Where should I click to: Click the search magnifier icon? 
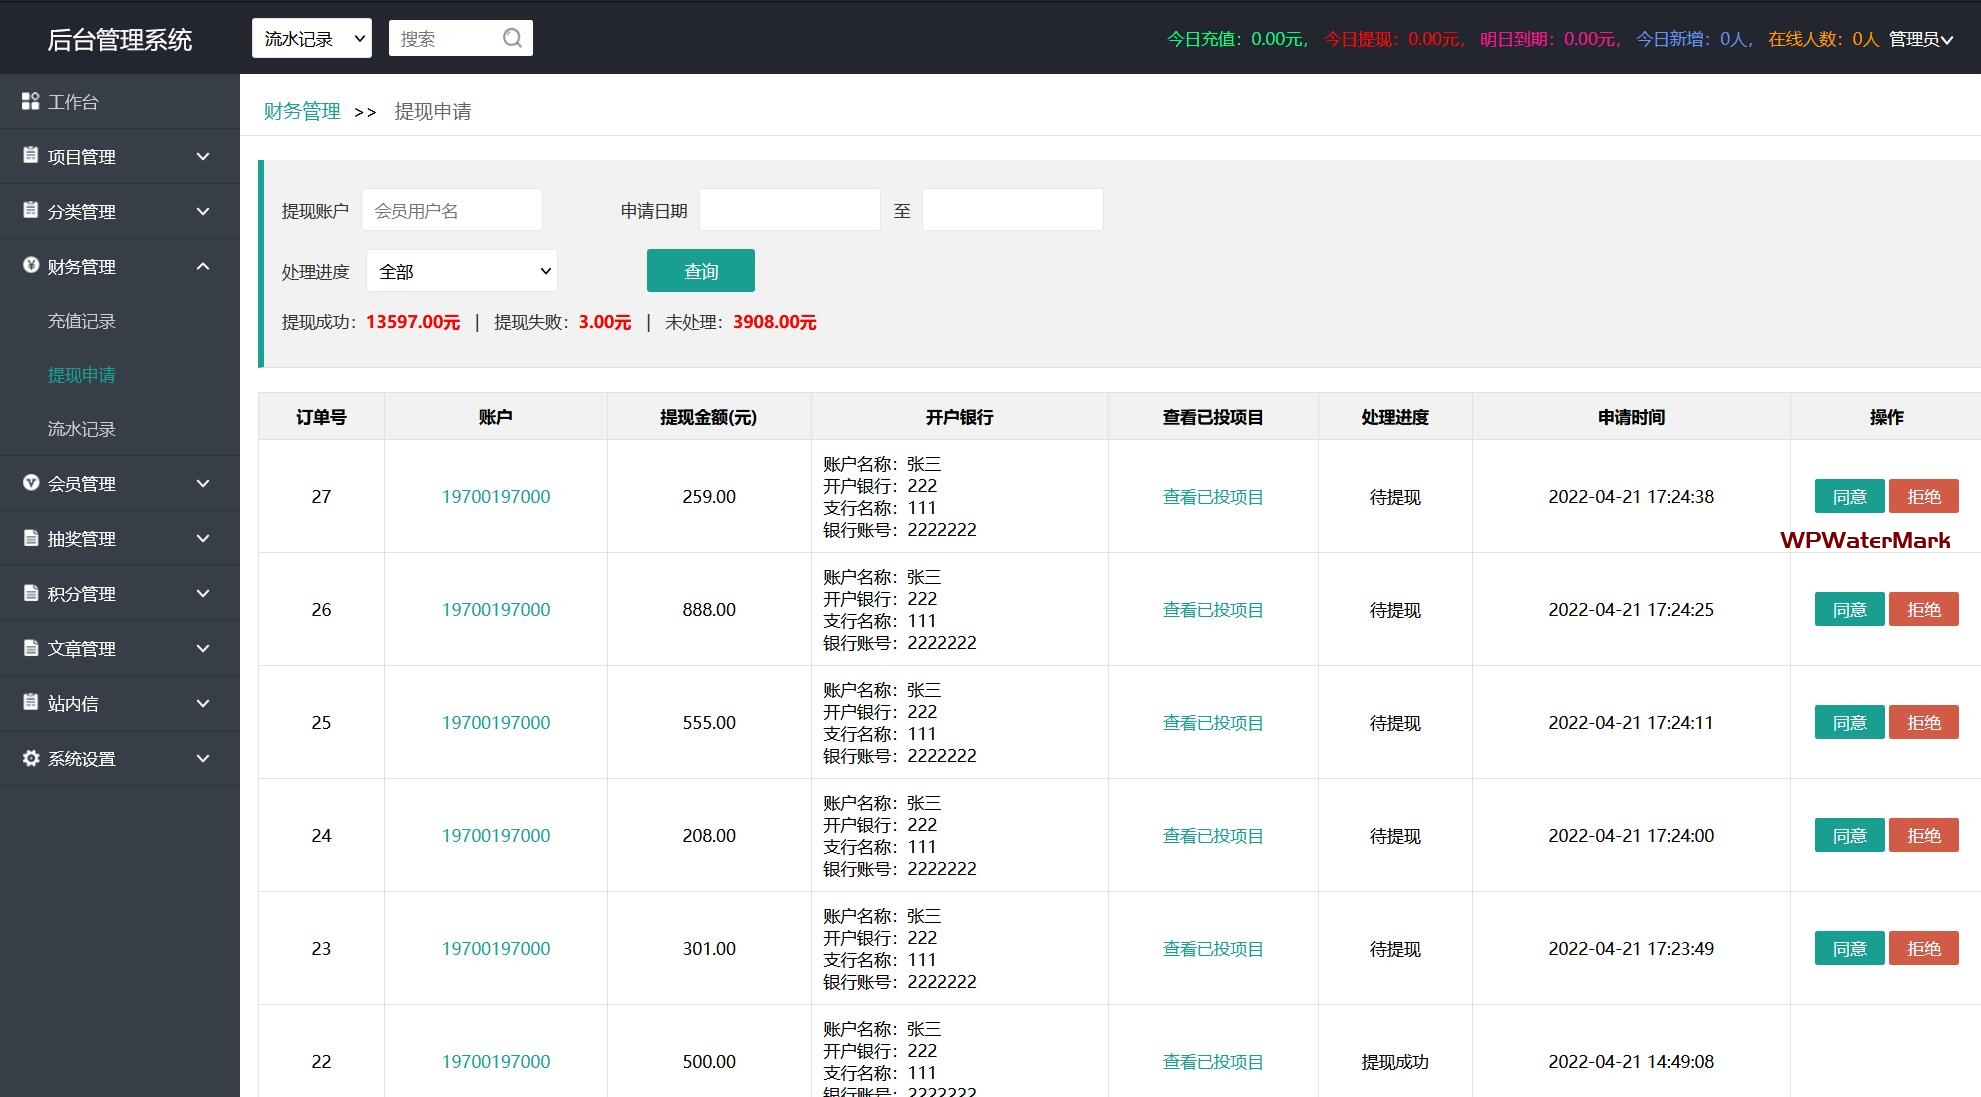coord(512,38)
